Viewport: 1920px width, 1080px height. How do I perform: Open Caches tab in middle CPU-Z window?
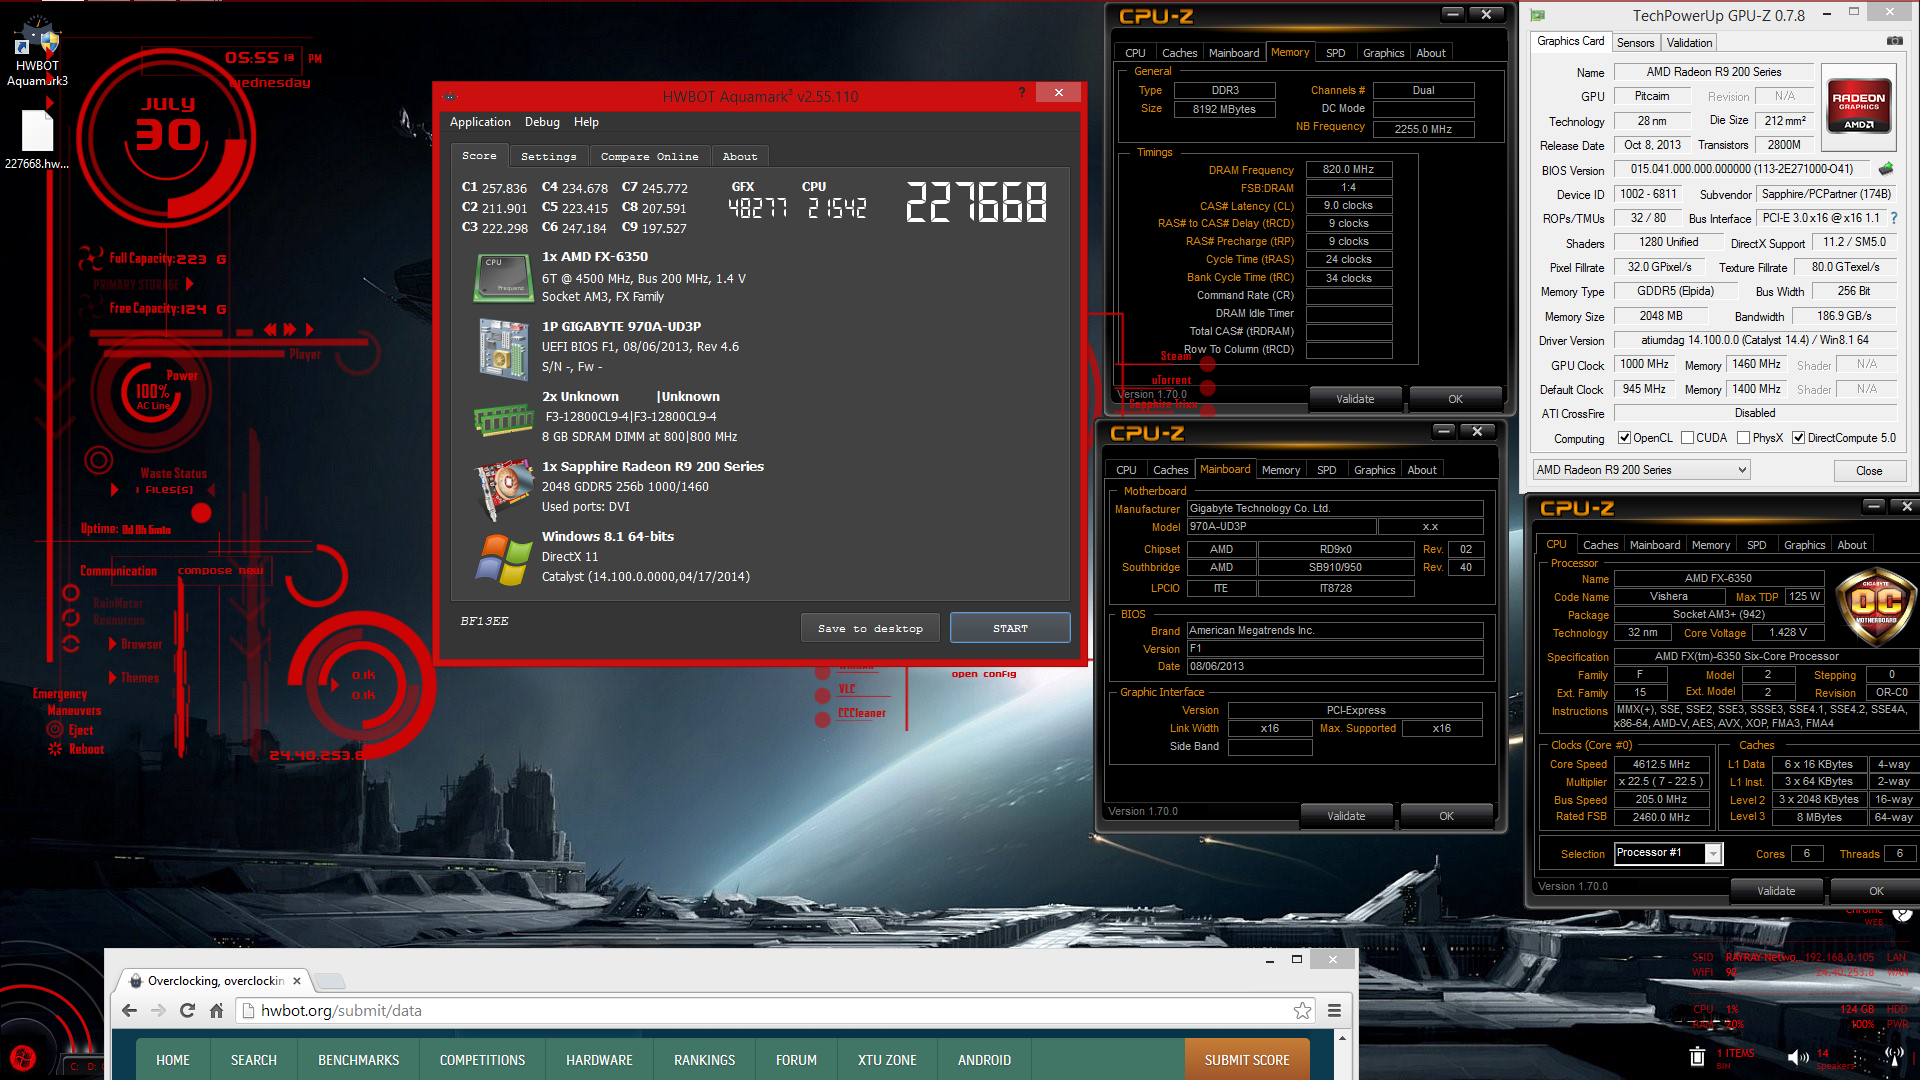1170,470
